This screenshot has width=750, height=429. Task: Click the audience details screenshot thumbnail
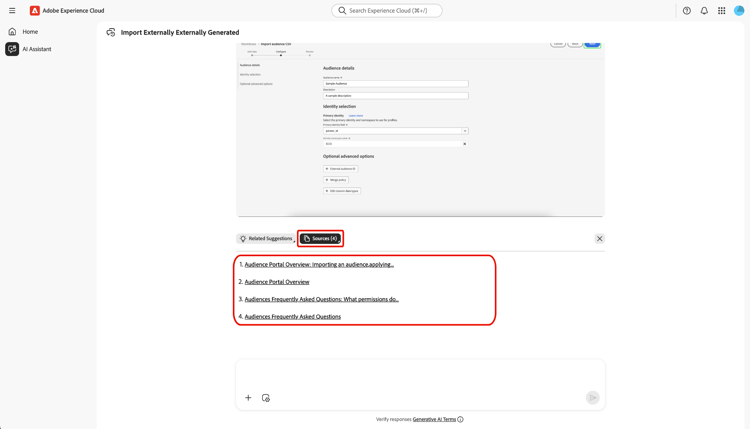pyautogui.click(x=420, y=129)
